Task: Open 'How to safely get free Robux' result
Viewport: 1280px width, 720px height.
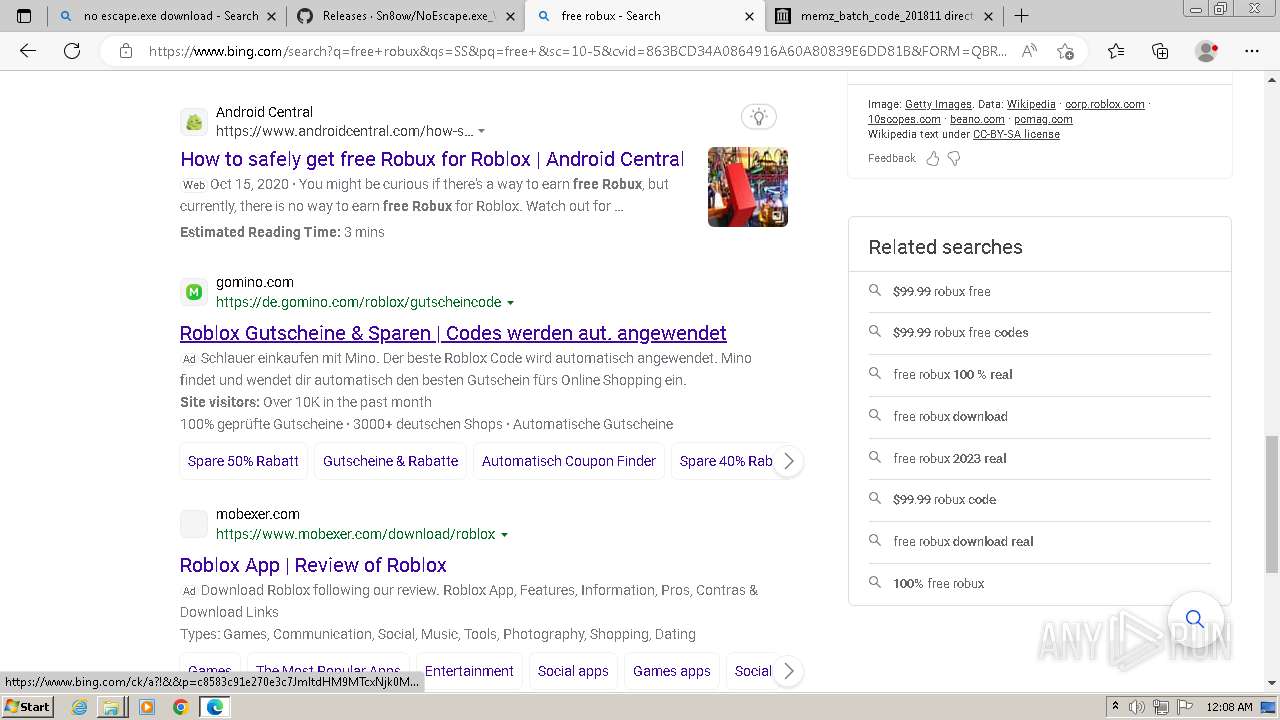Action: point(432,159)
